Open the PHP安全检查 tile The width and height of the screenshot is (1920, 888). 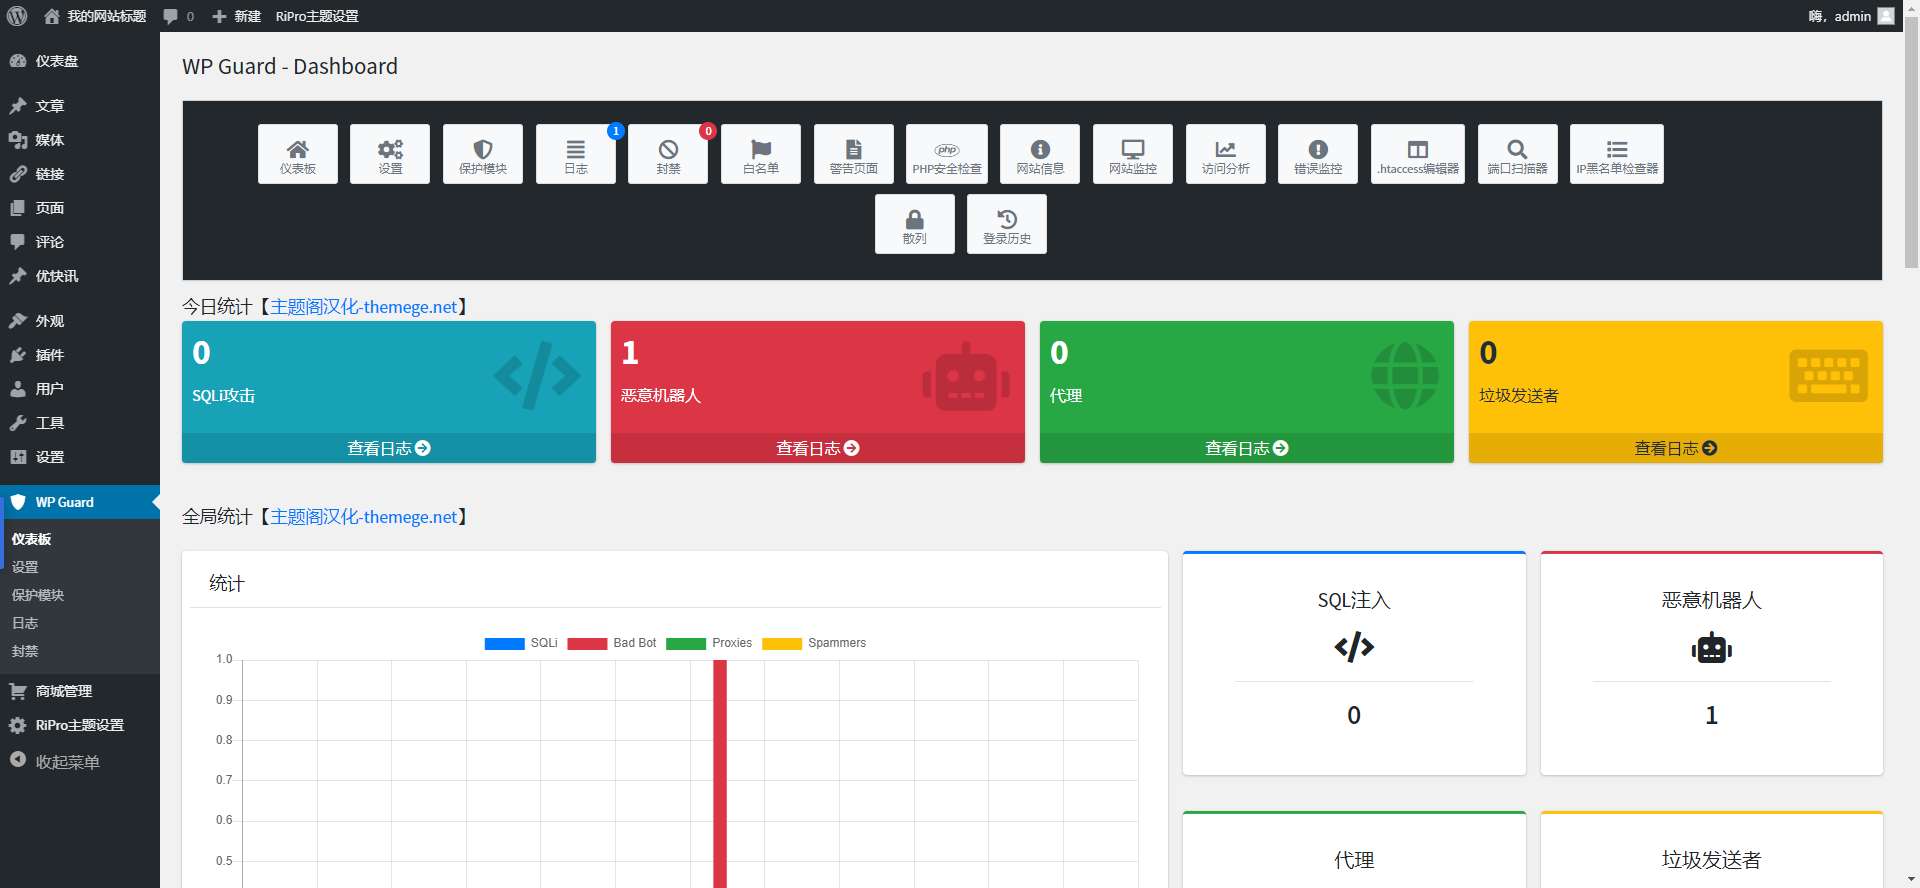(x=947, y=154)
